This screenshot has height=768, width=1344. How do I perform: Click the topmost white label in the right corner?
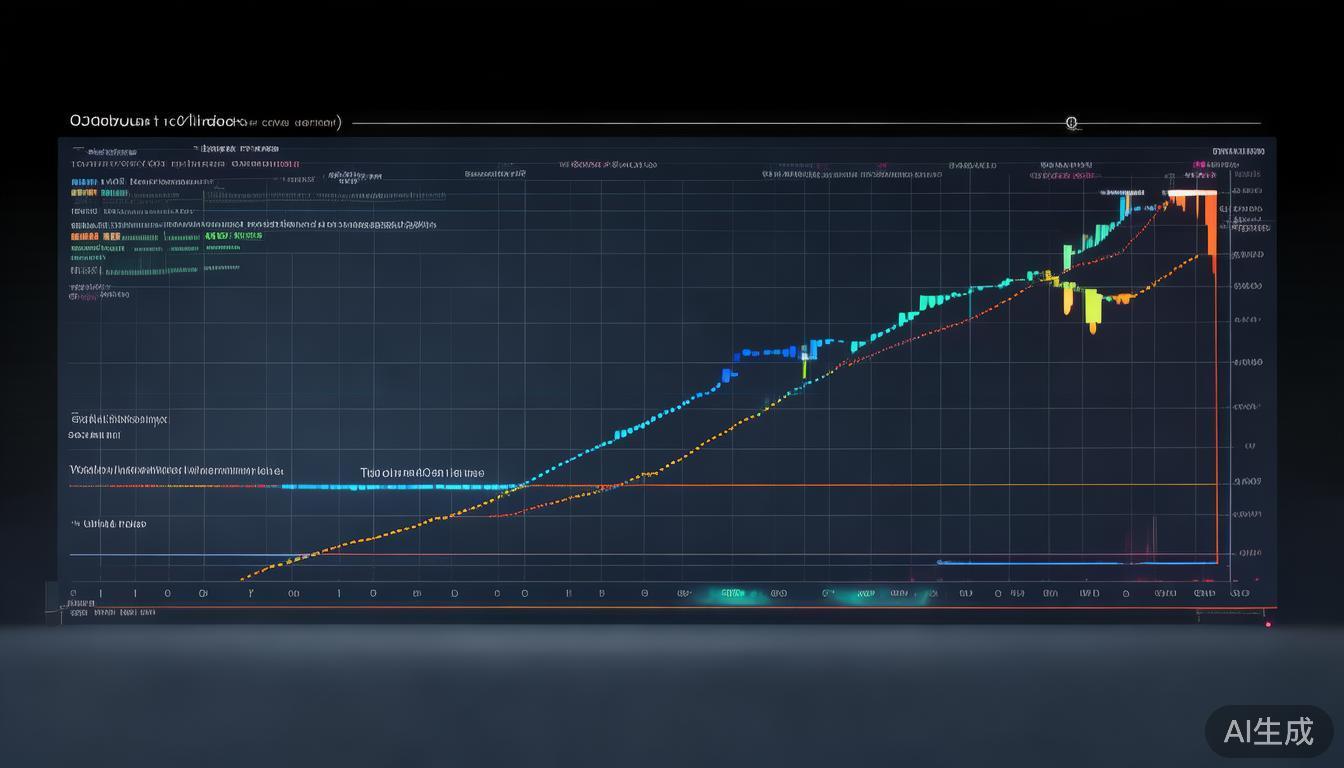point(1238,151)
